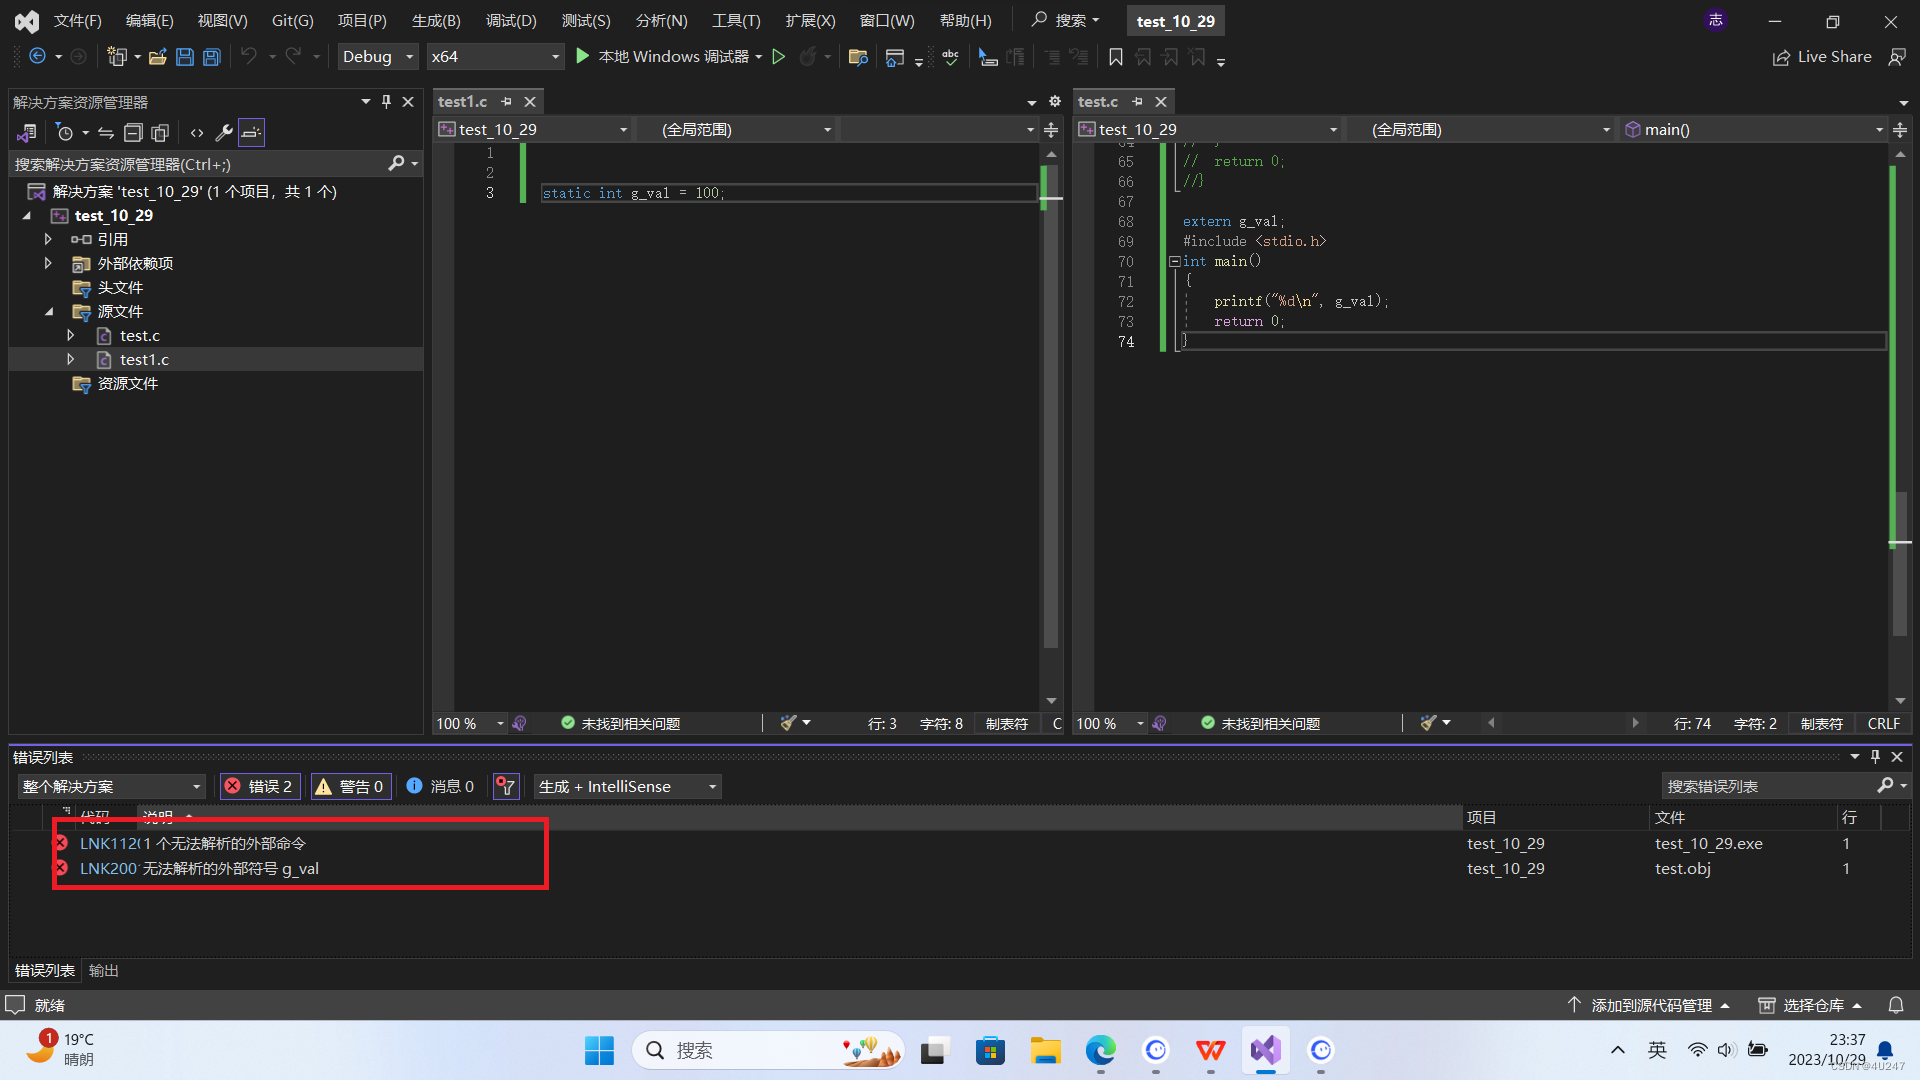Click the Properties wrench icon in Solution Explorer
Viewport: 1920px width, 1080px height.
click(x=224, y=132)
